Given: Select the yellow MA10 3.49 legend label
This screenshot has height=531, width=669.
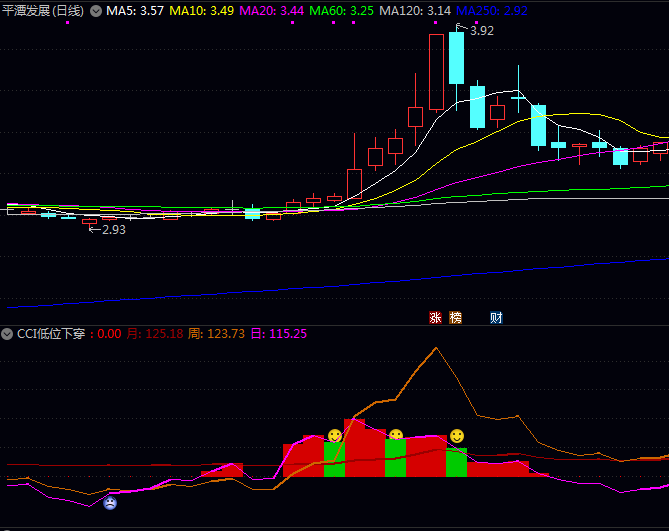Looking at the screenshot, I should pyautogui.click(x=202, y=11).
